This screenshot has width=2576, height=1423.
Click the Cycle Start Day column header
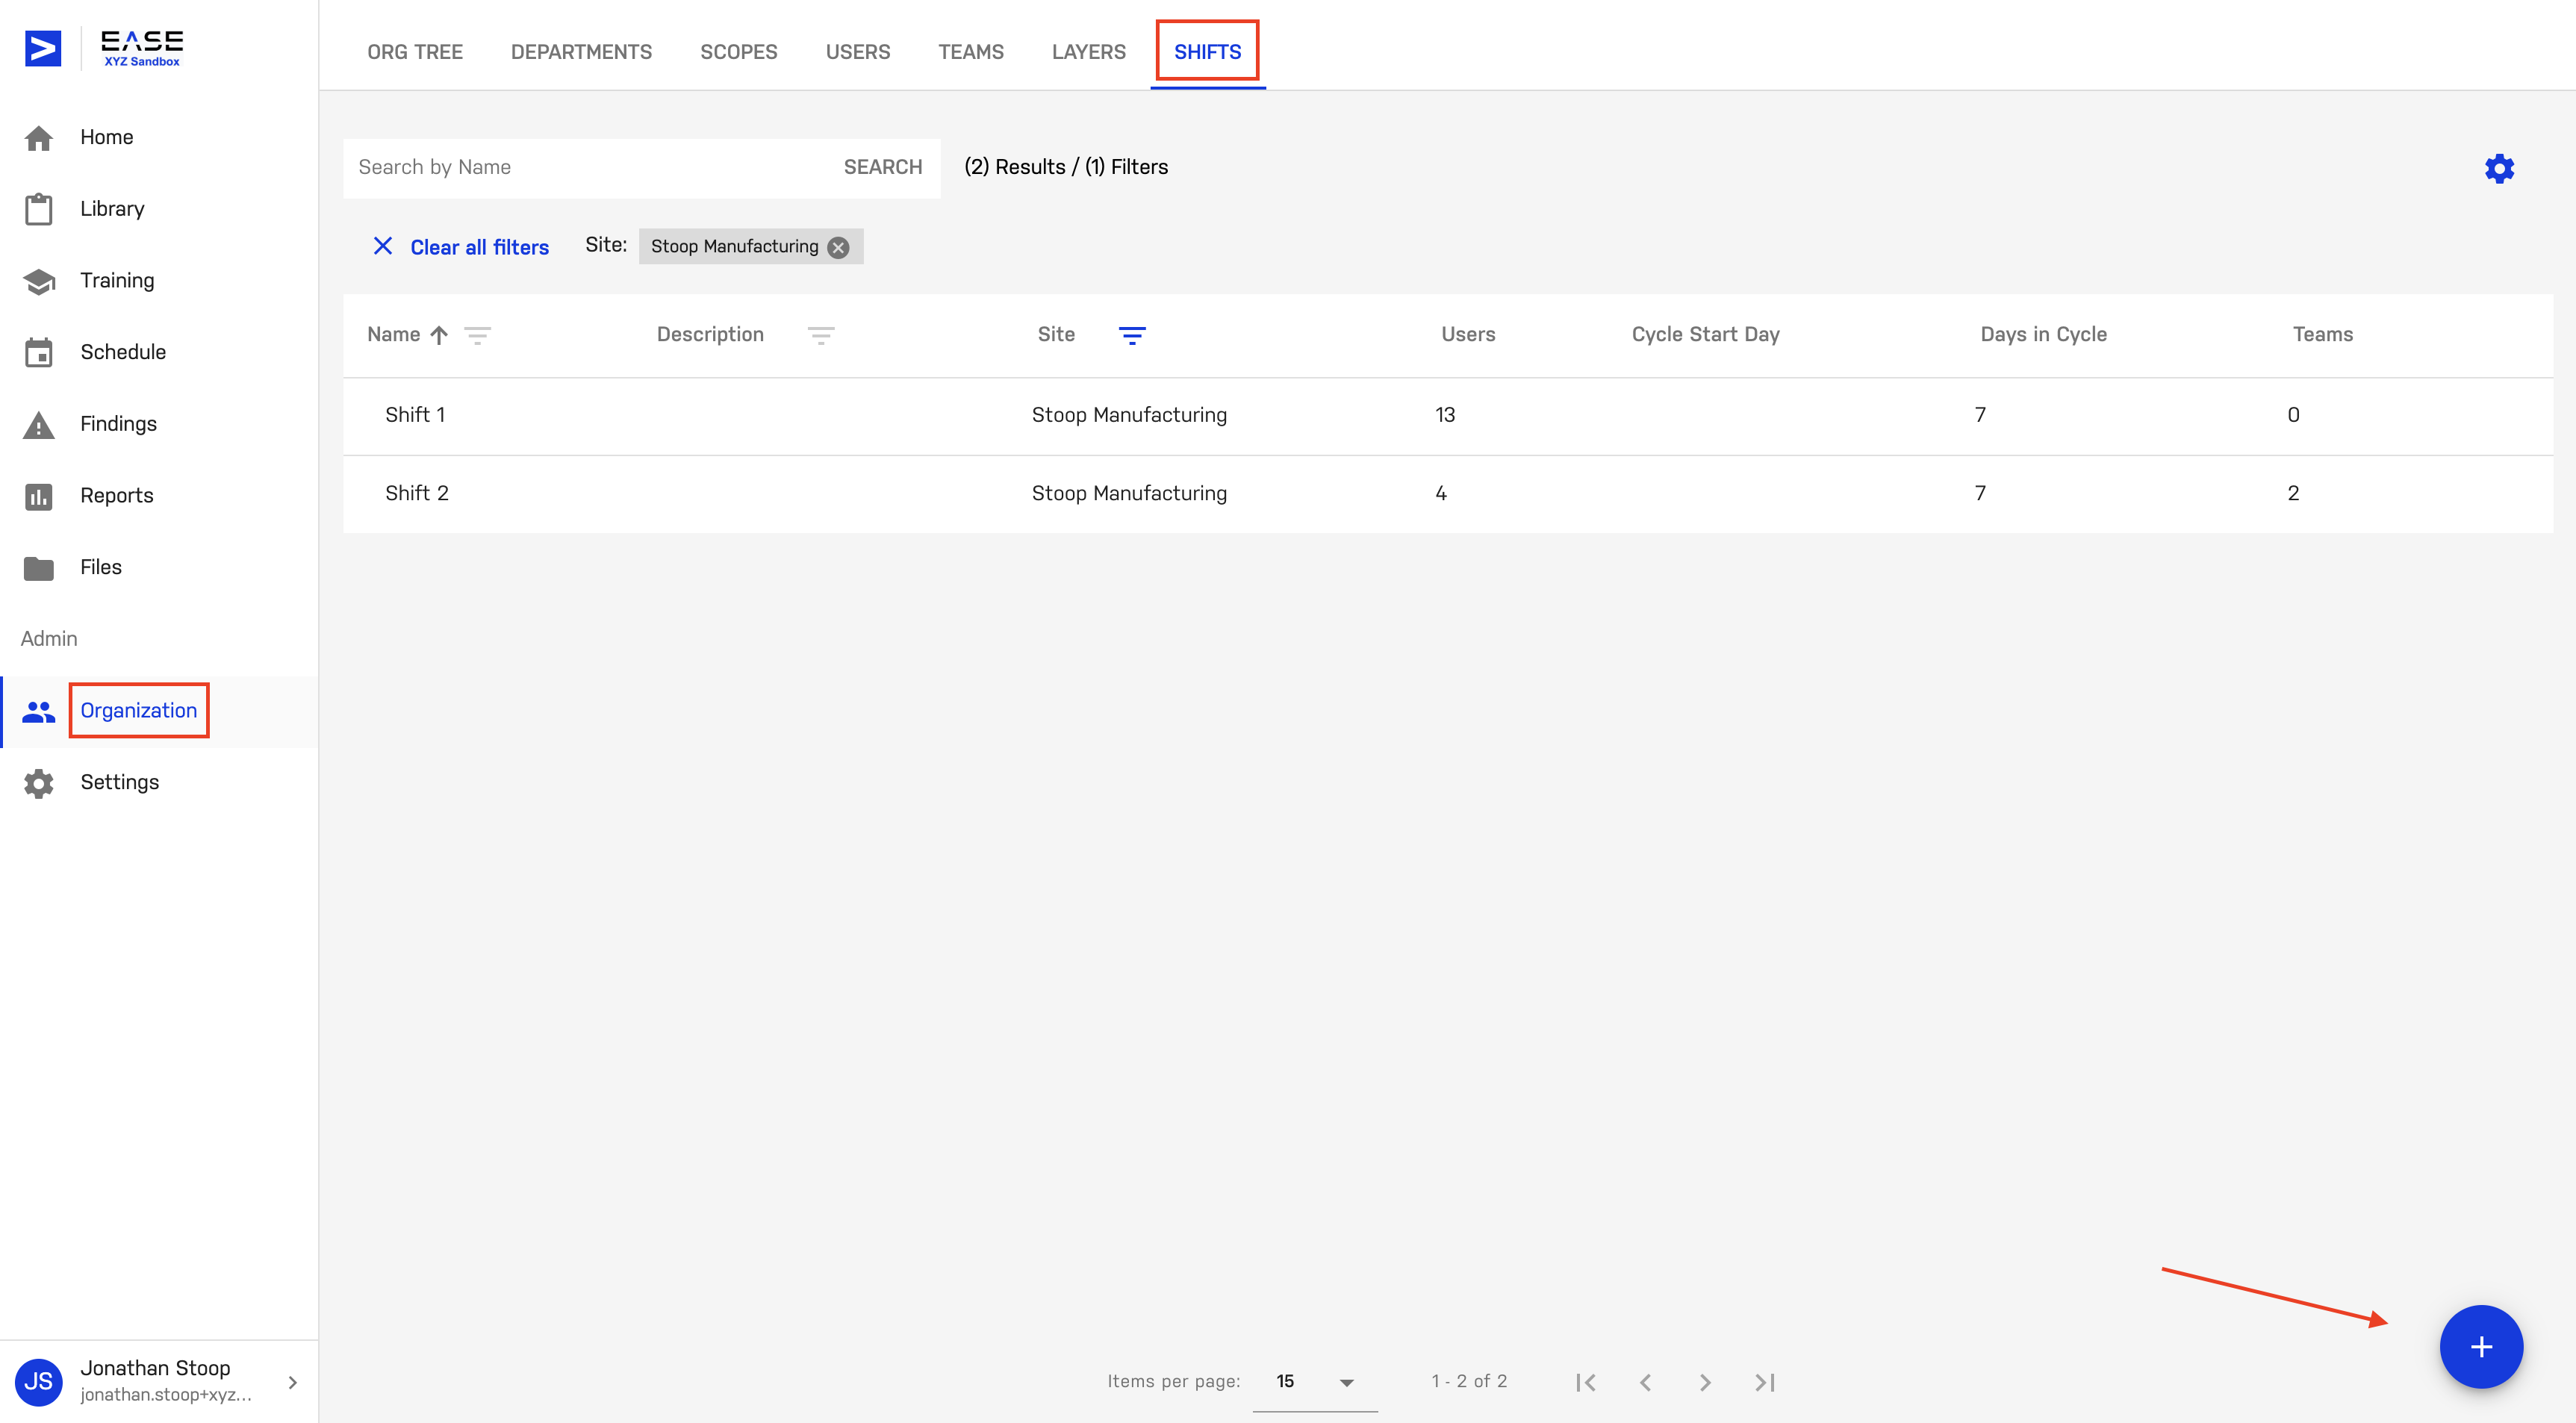click(1705, 335)
